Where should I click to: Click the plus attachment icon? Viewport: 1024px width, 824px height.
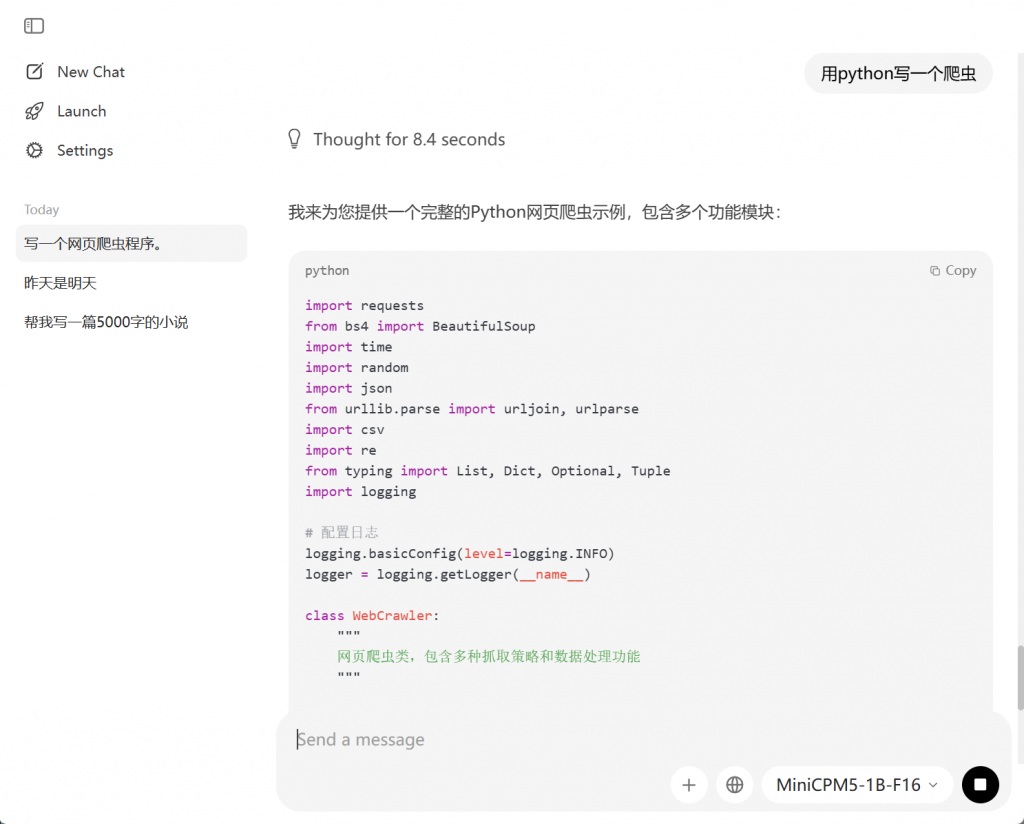(689, 784)
